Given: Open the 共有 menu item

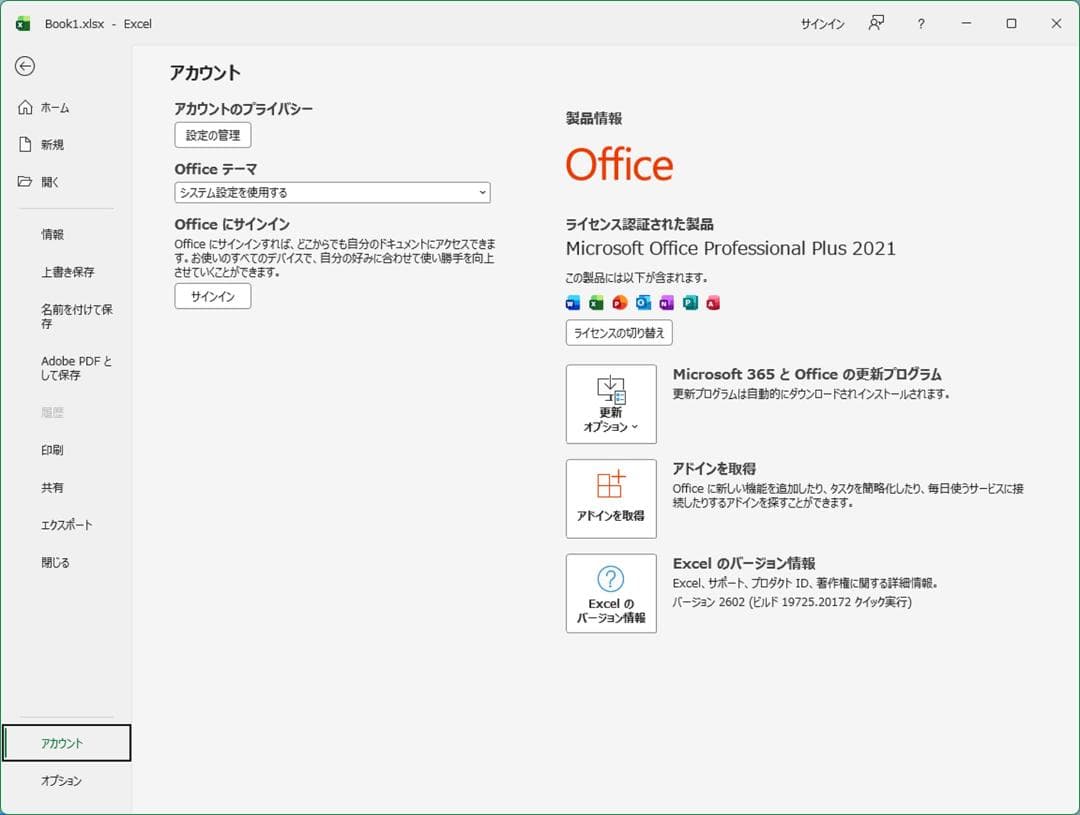Looking at the screenshot, I should [52, 488].
